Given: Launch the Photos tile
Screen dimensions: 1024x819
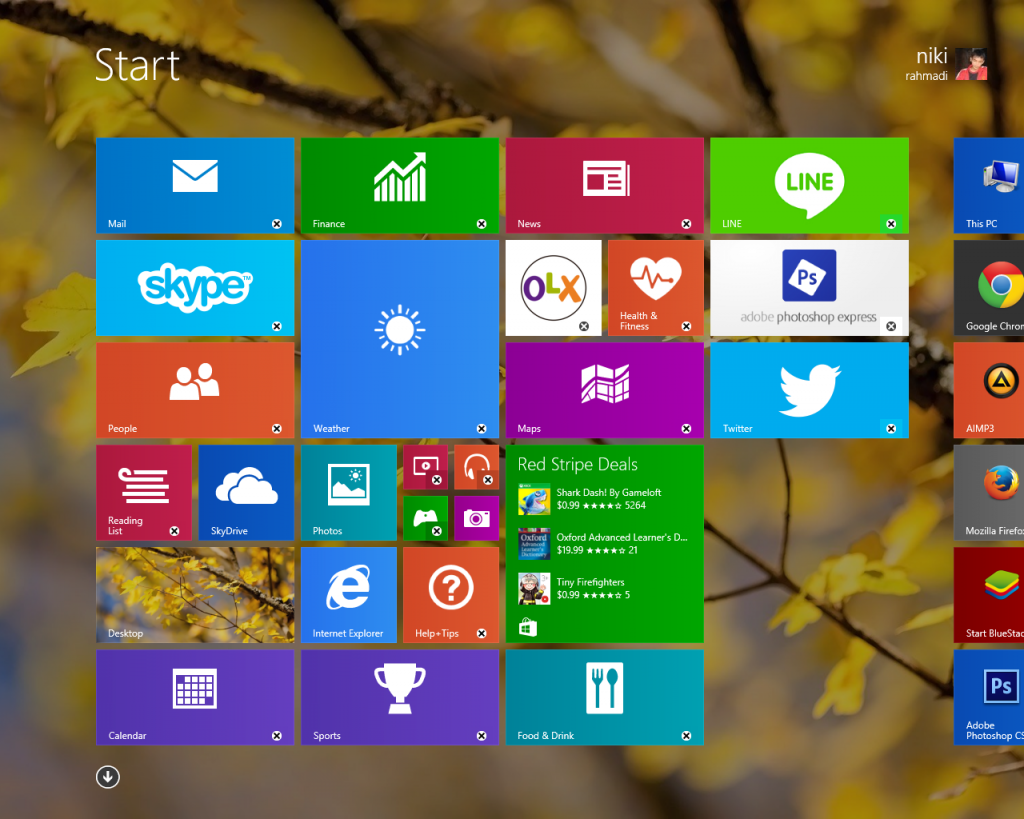Looking at the screenshot, I should 349,492.
